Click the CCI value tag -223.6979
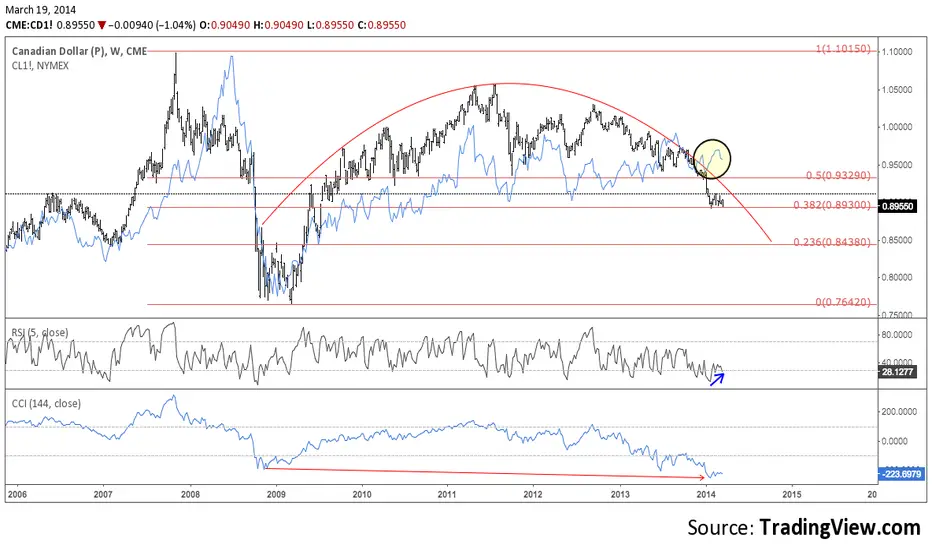Viewport: 932px width, 550px height. click(x=900, y=474)
